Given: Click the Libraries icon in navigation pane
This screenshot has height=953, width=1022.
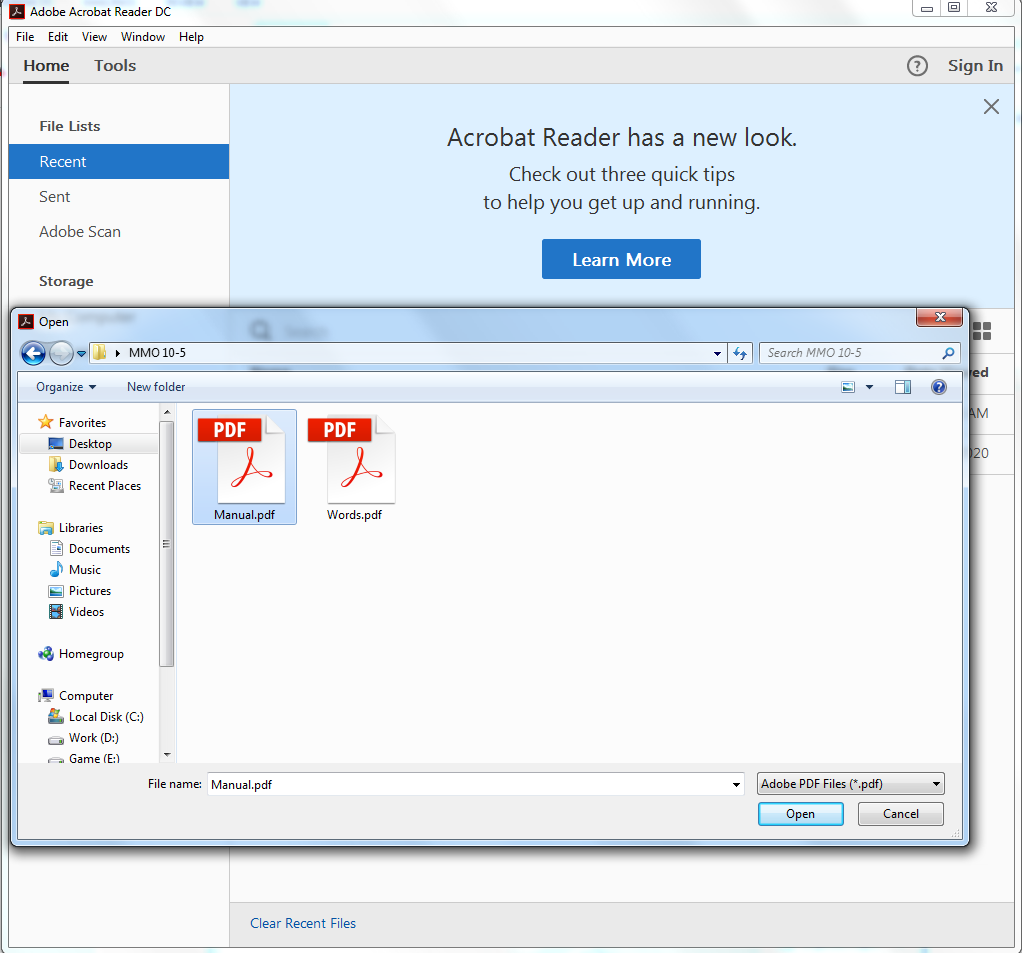Looking at the screenshot, I should tap(46, 527).
